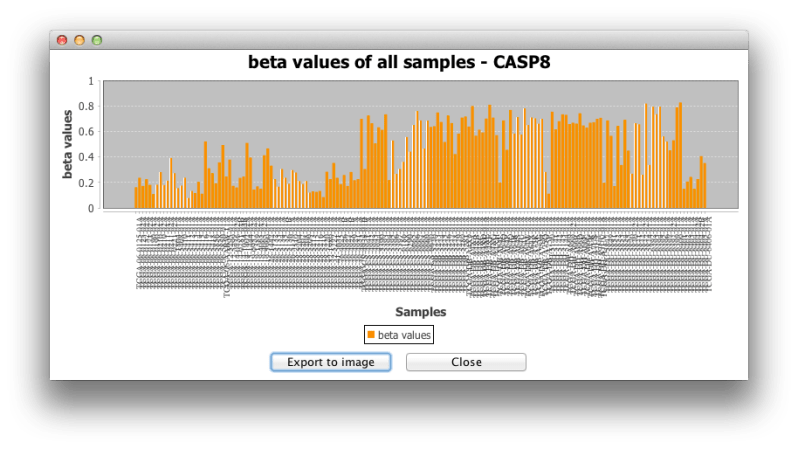Click the 0.2 tick label on y-axis

pos(86,183)
